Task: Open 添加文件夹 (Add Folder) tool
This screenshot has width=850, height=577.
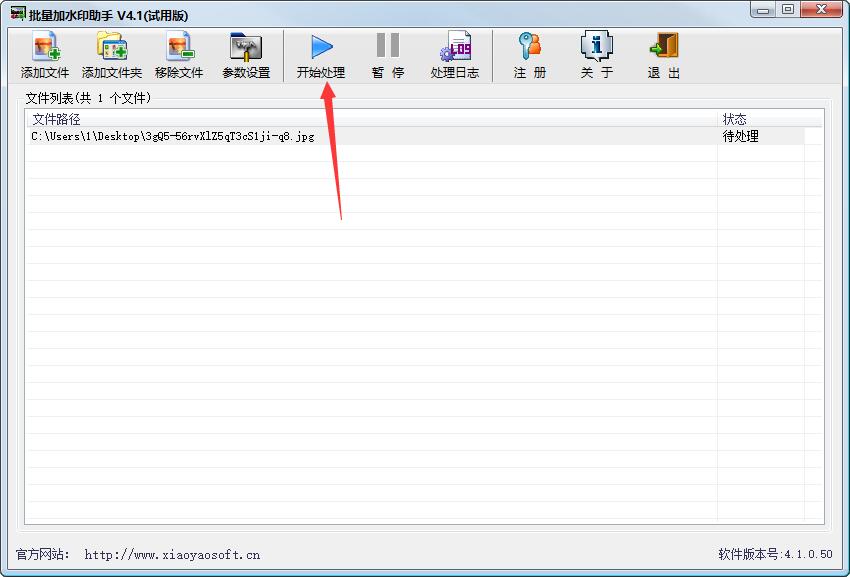Action: [x=112, y=55]
